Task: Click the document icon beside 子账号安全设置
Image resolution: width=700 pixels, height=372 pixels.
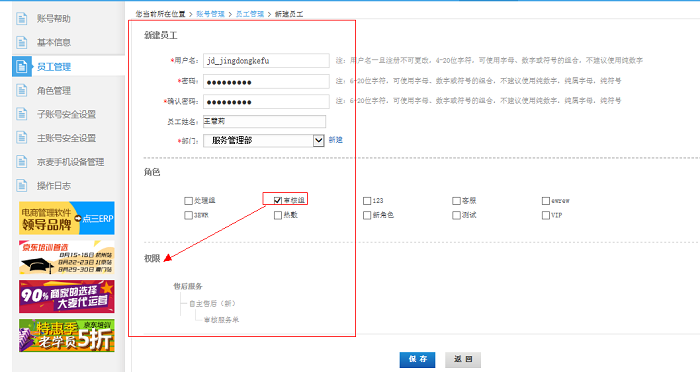Action: tap(21, 114)
